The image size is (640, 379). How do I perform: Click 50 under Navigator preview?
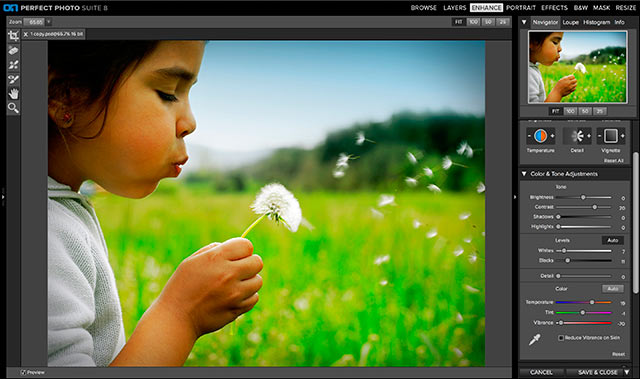(x=585, y=111)
